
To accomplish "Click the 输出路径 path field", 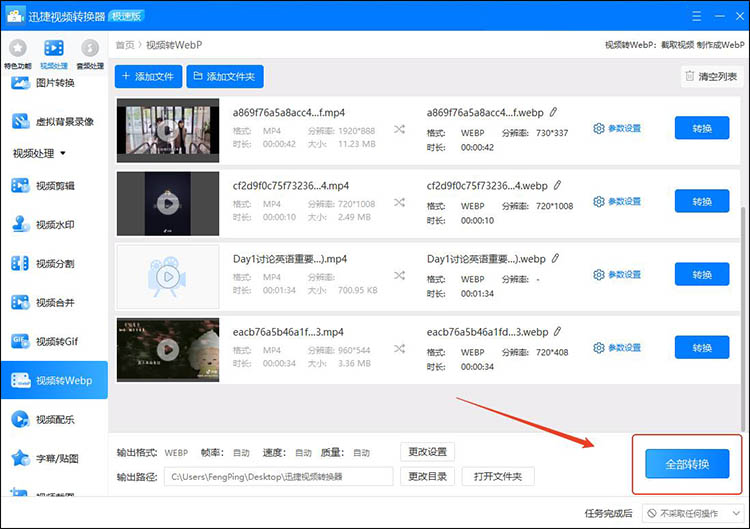I will [x=278, y=476].
